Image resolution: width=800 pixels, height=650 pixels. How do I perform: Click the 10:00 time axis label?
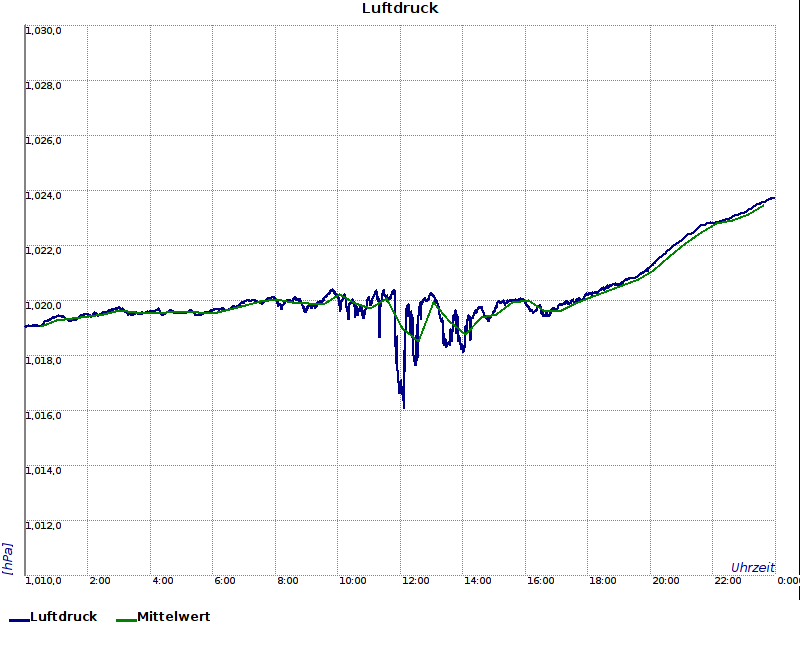pyautogui.click(x=353, y=581)
